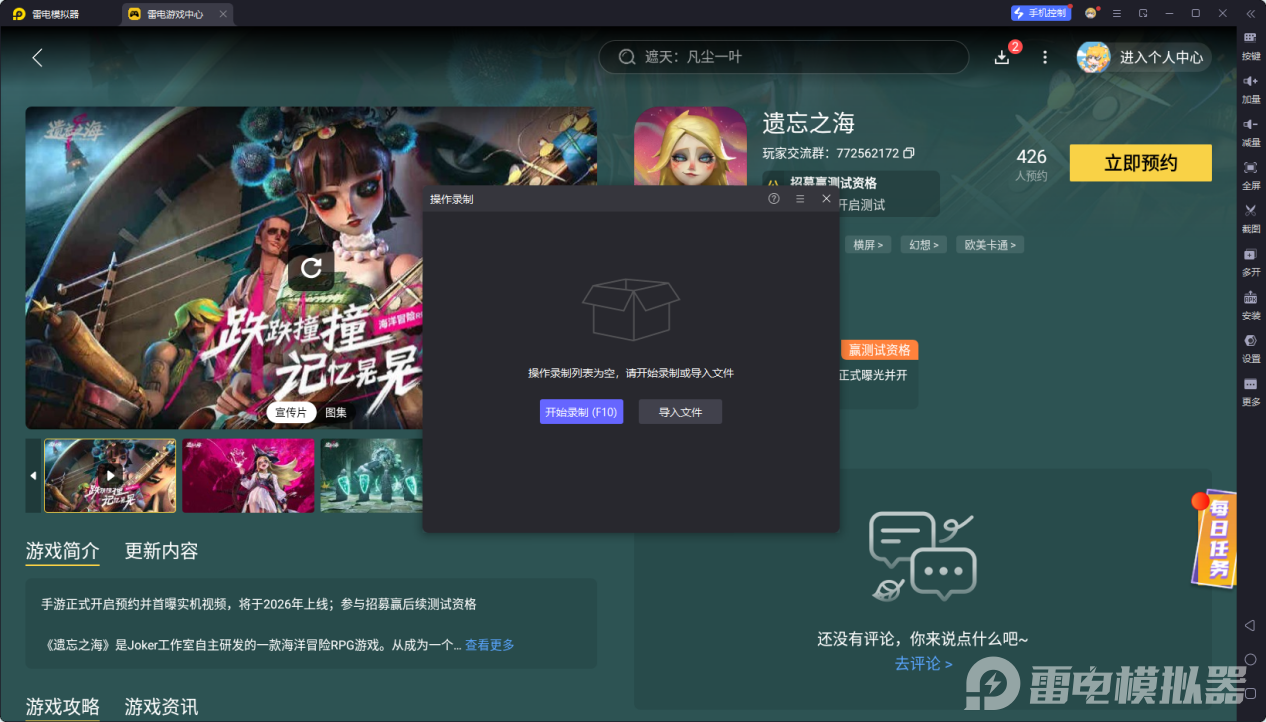
Task: Click 进入个人中心
Action: pos(1161,57)
